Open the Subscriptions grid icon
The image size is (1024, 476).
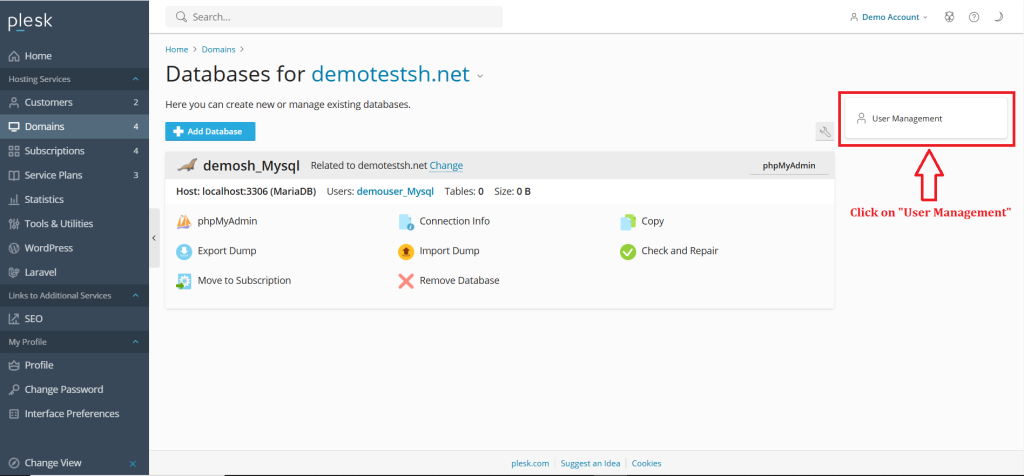[14, 151]
